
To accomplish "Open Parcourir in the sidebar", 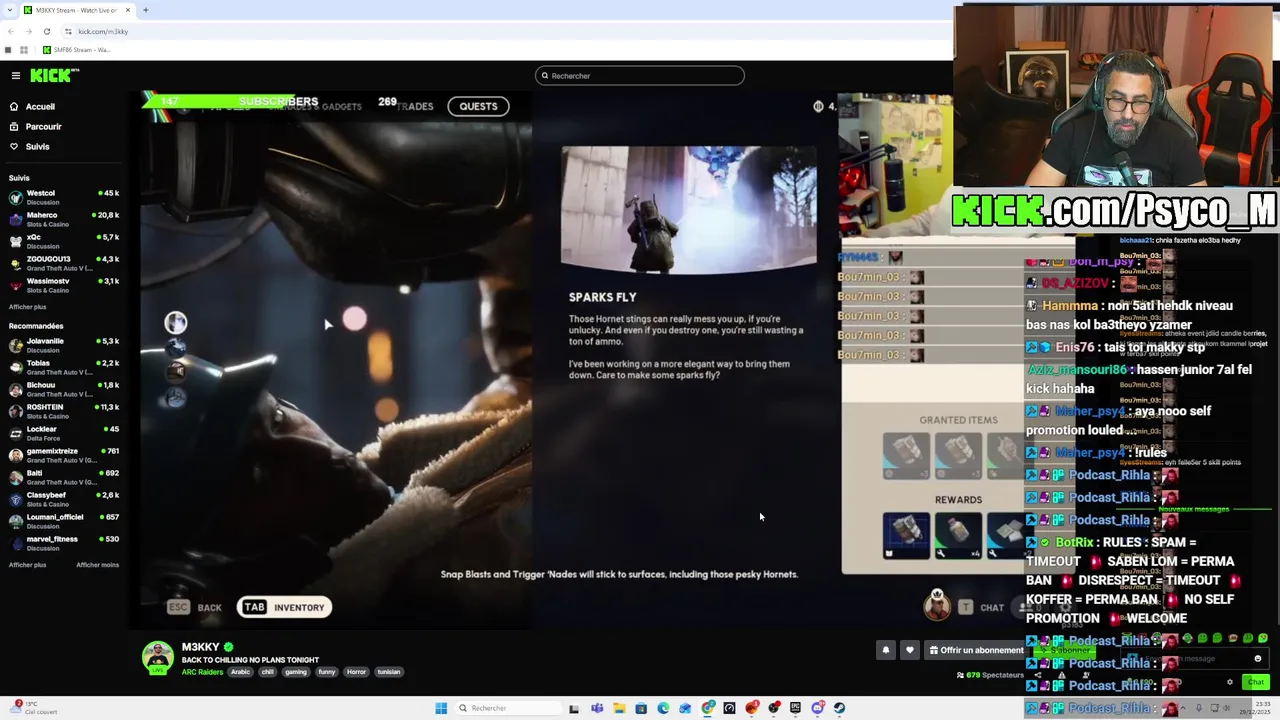I will tap(43, 126).
